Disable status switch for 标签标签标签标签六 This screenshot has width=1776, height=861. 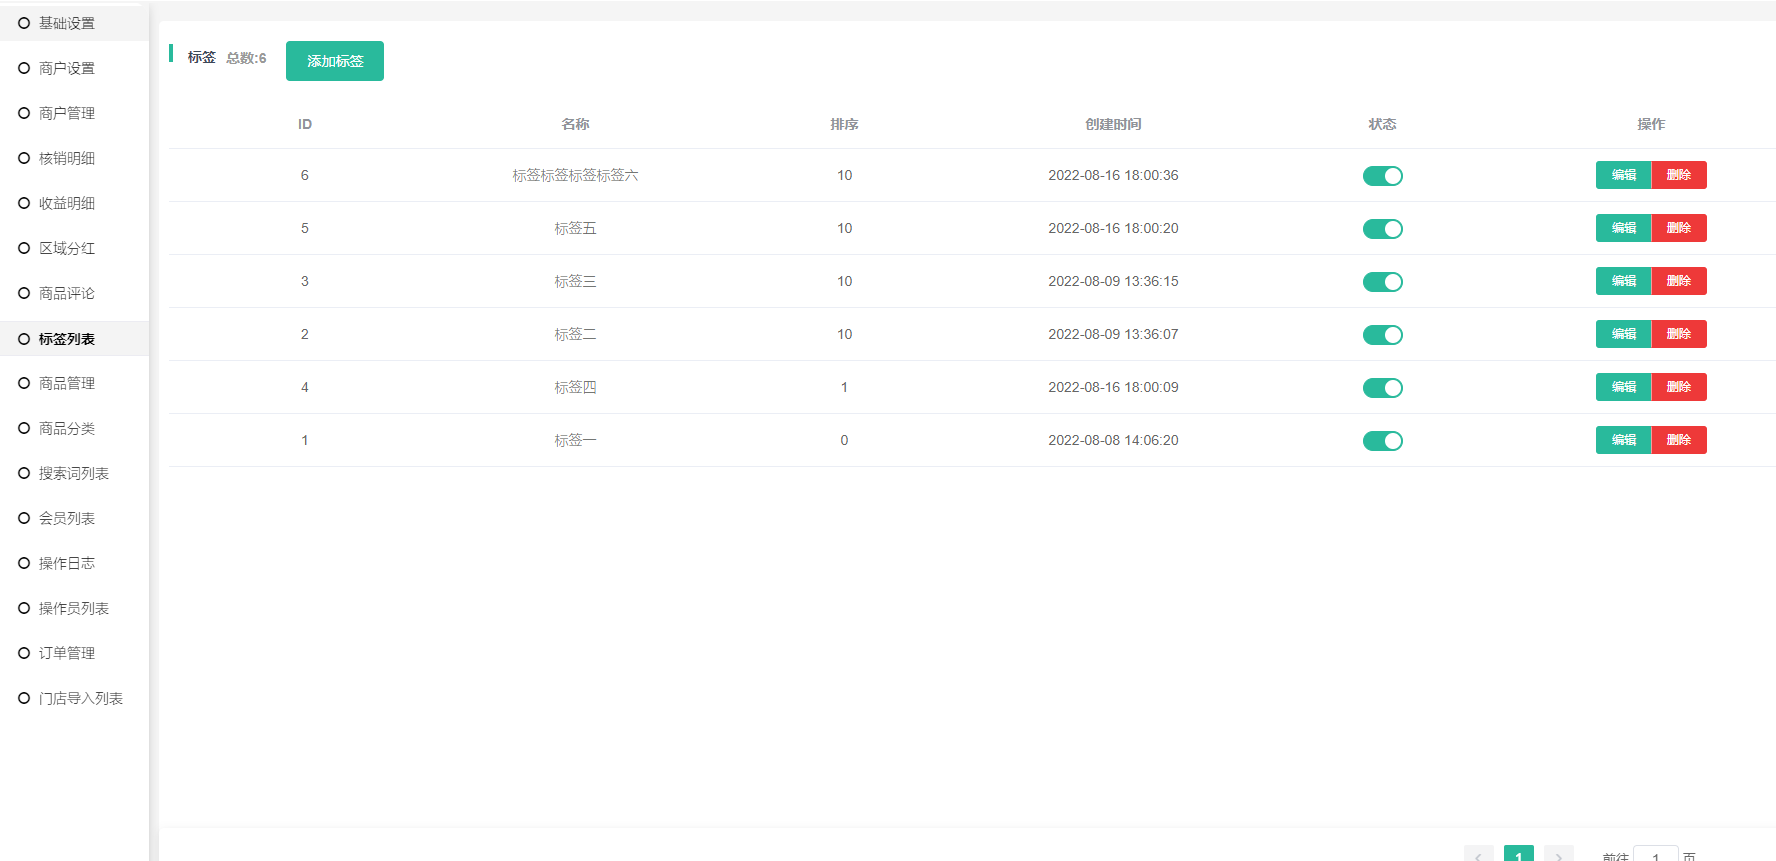(1382, 176)
